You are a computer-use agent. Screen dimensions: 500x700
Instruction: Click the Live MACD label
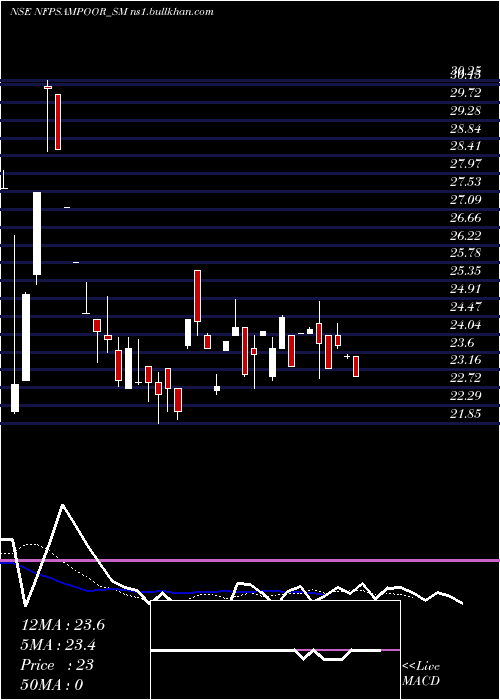[x=421, y=673]
